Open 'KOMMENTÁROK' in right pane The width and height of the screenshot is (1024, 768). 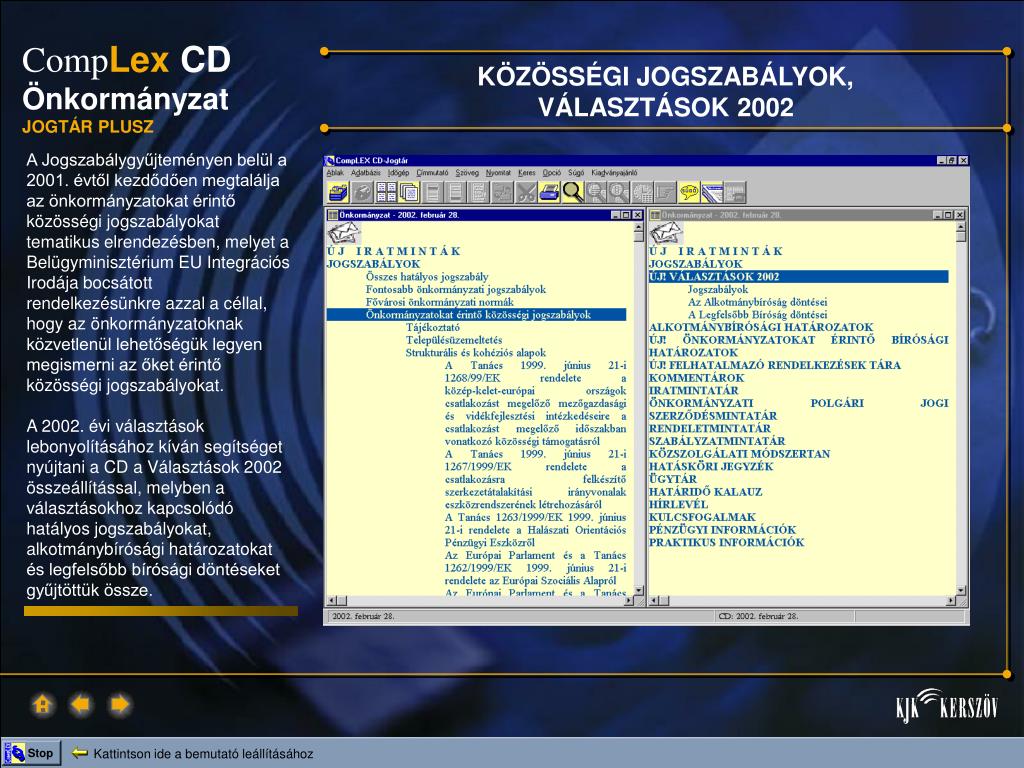click(x=696, y=378)
